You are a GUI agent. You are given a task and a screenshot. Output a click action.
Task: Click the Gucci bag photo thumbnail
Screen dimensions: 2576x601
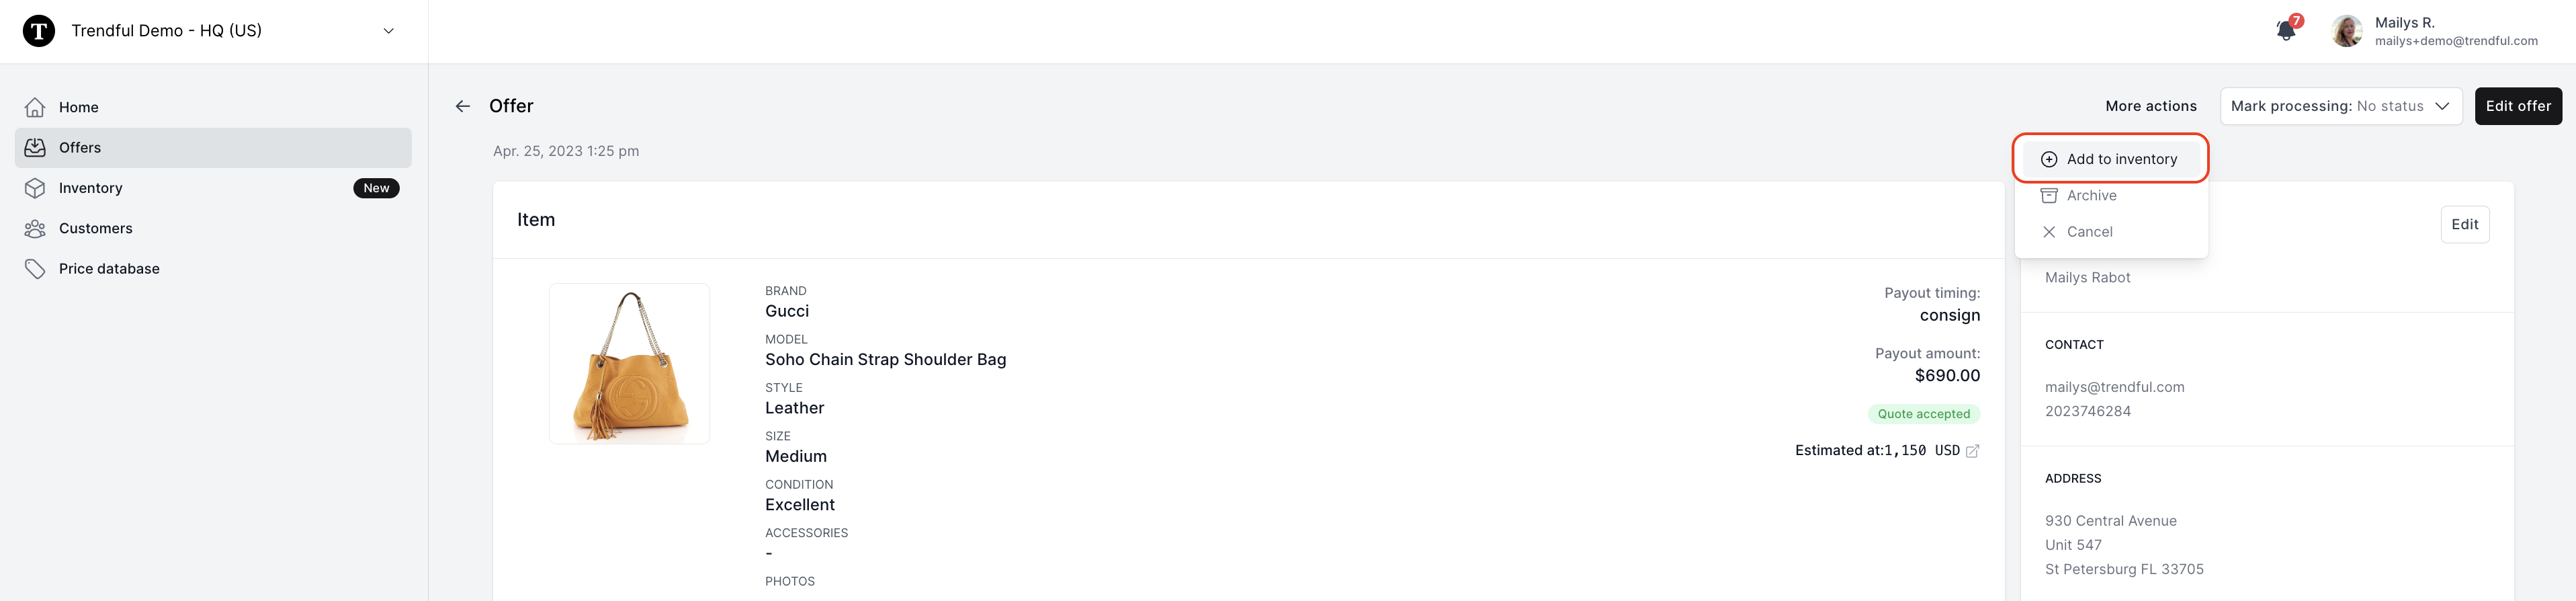click(x=629, y=364)
